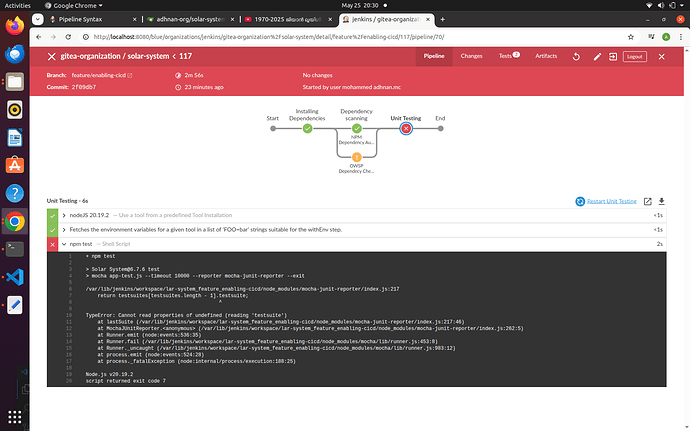
Task: Open Visual Studio Code from the dock
Action: pyautogui.click(x=15, y=277)
